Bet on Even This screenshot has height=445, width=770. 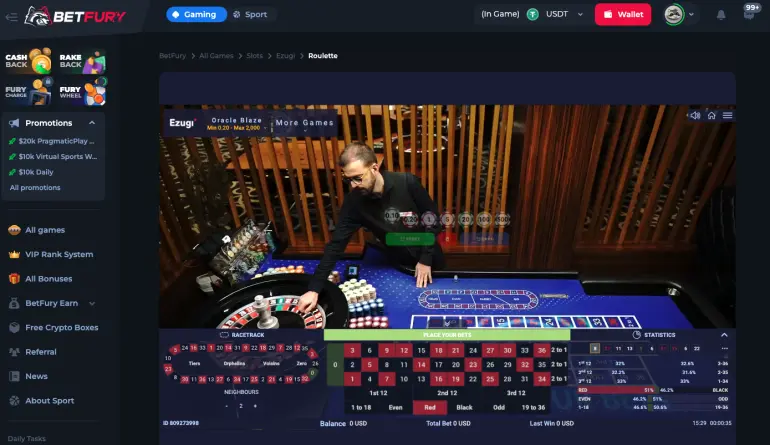pos(395,407)
